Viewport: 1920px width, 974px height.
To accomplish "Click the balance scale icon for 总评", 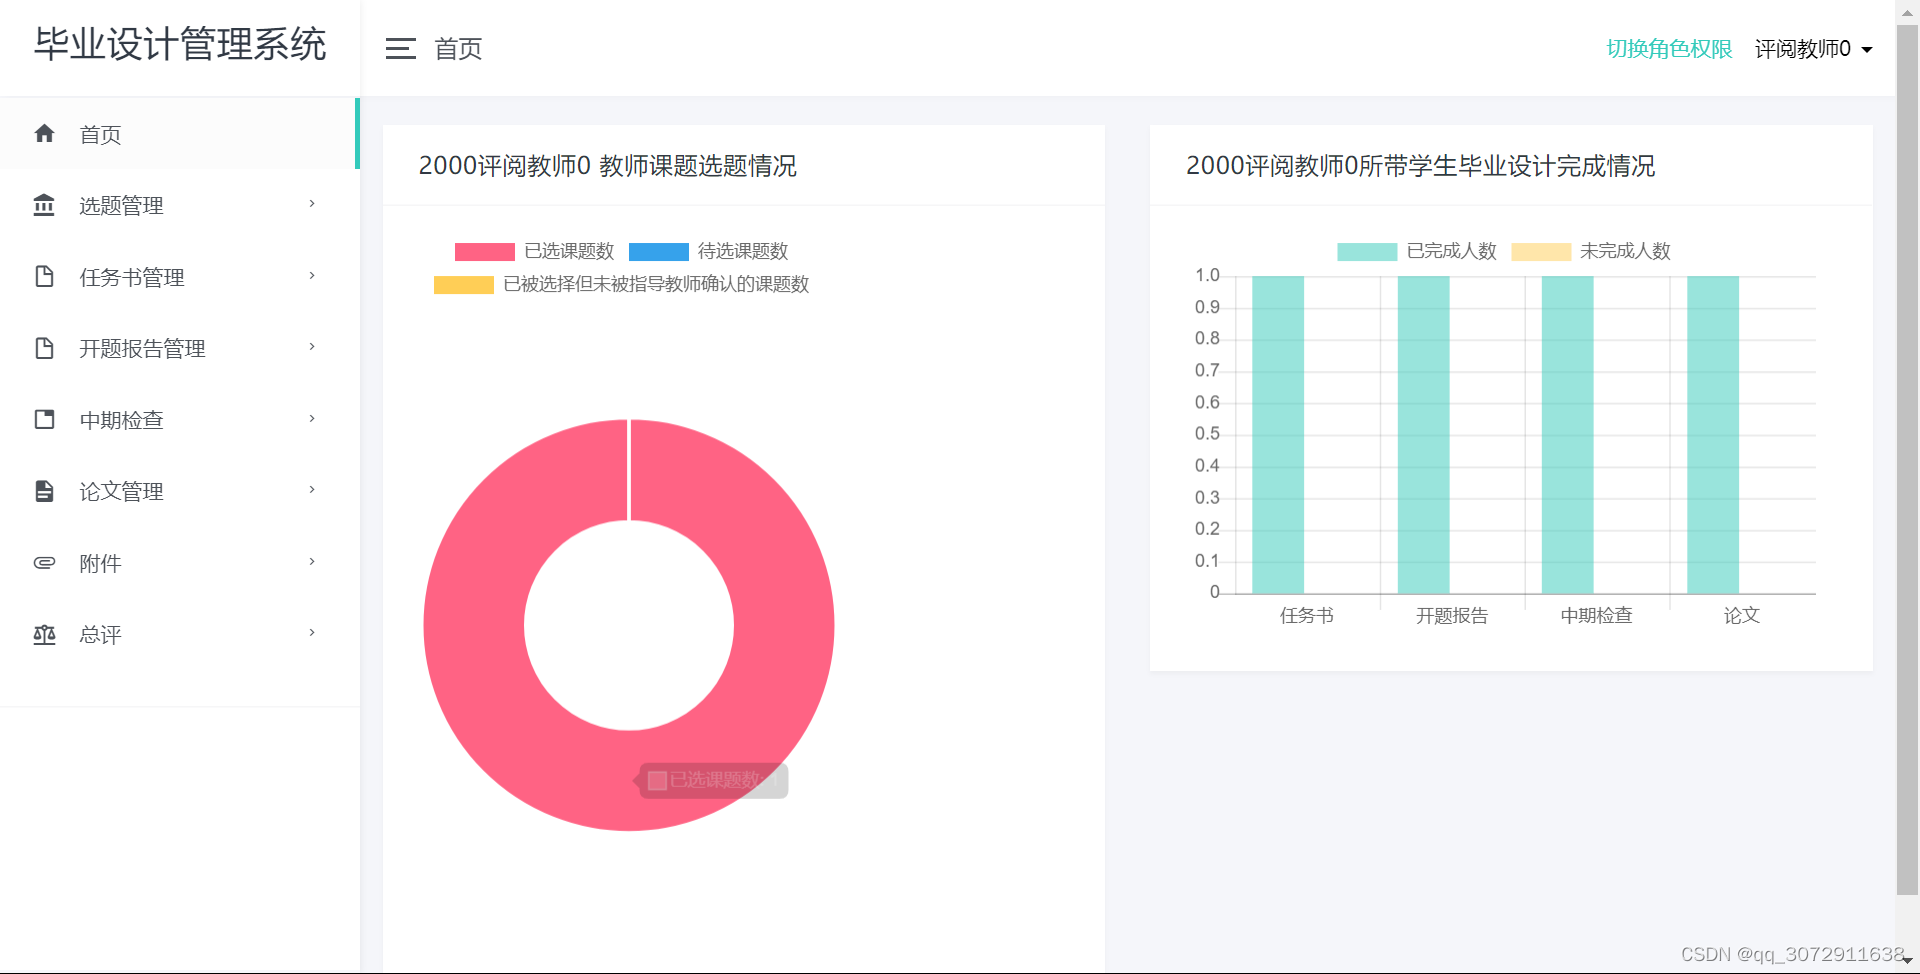I will tap(44, 634).
